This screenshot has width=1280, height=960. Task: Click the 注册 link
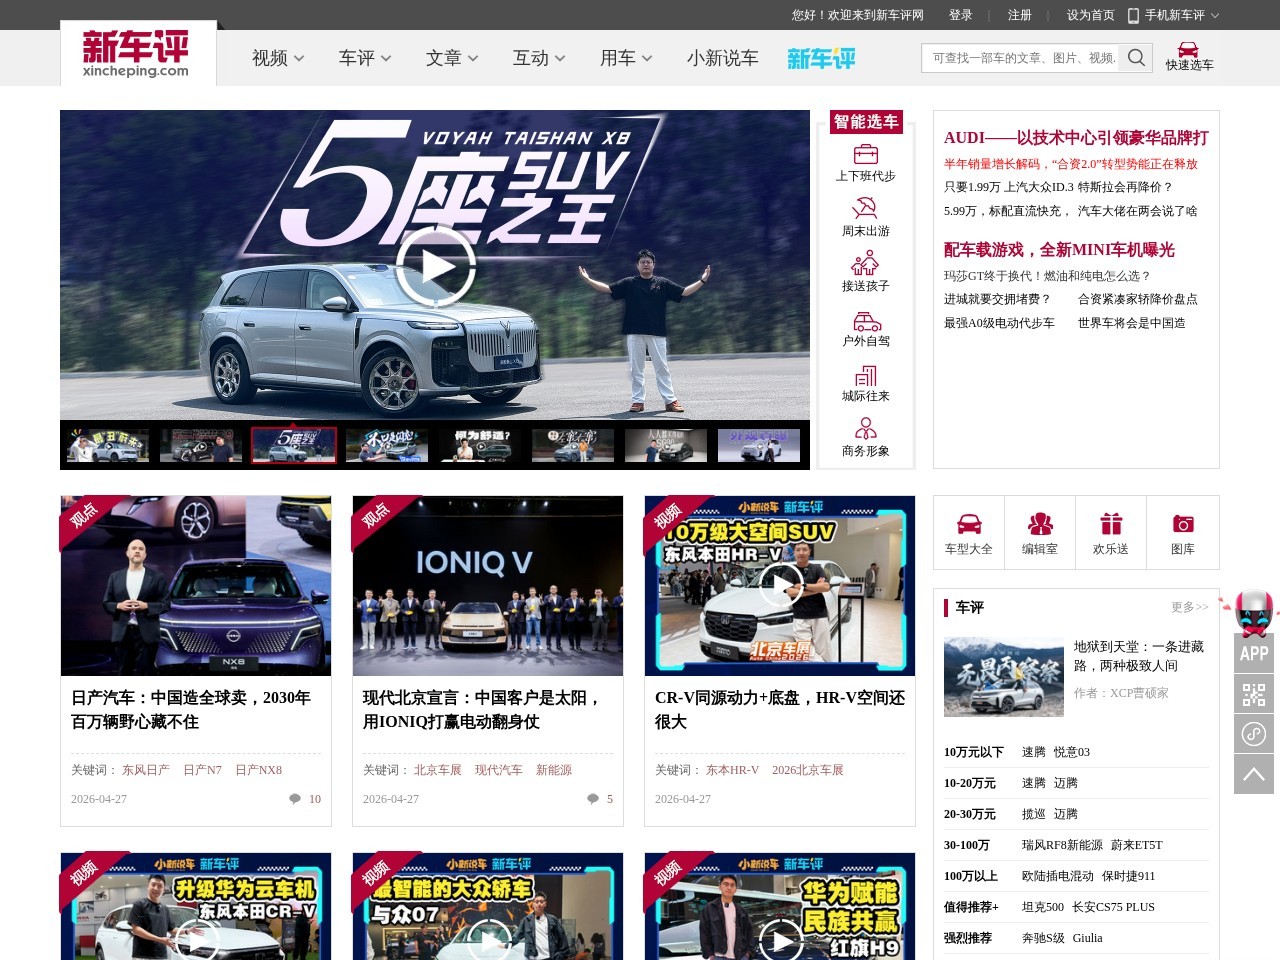pyautogui.click(x=1020, y=15)
